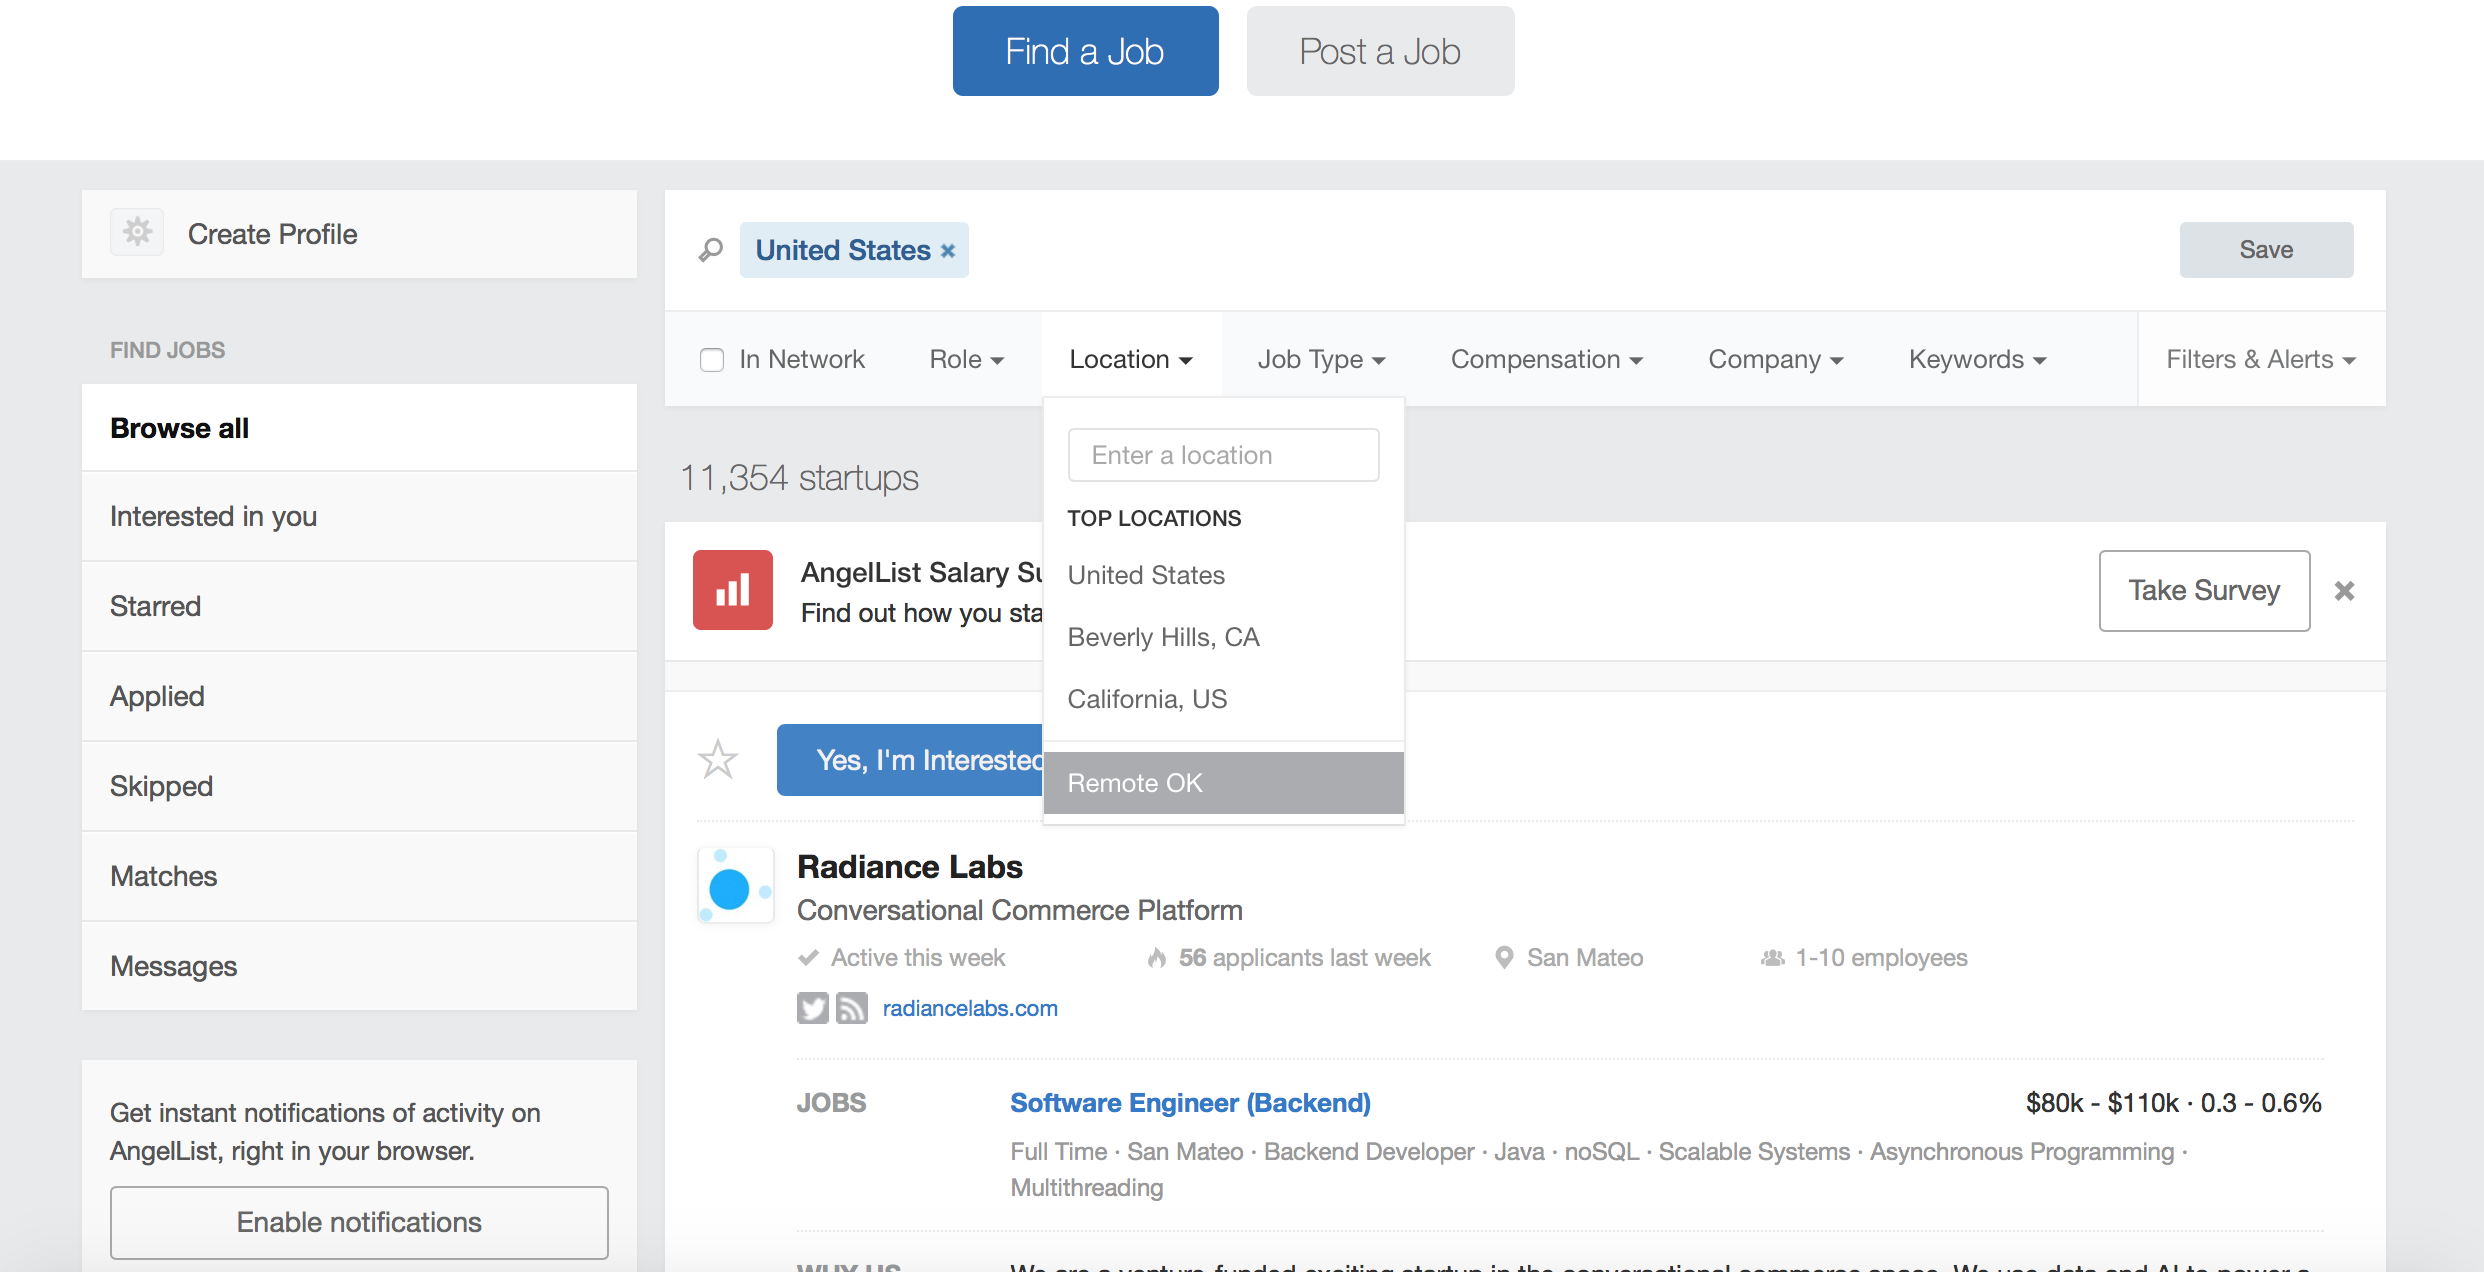The width and height of the screenshot is (2484, 1272).
Task: Click the '11,354 startups' count text
Action: point(799,477)
